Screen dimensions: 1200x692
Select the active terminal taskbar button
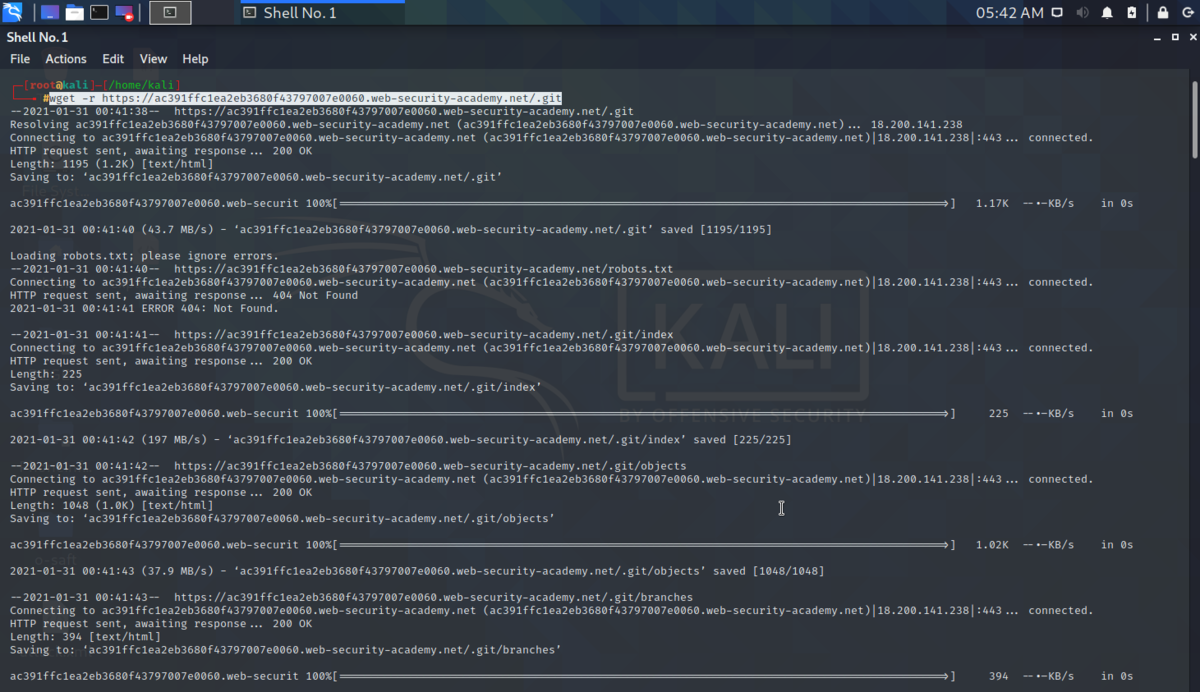tap(170, 13)
